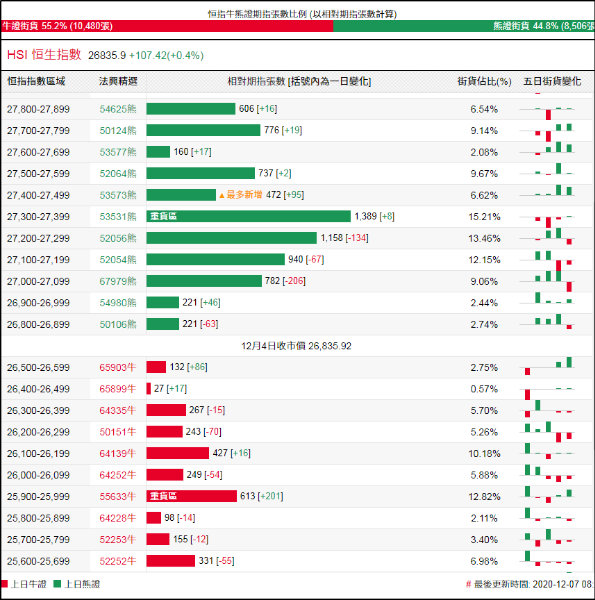Open bear warrant 52064熊

point(118,173)
